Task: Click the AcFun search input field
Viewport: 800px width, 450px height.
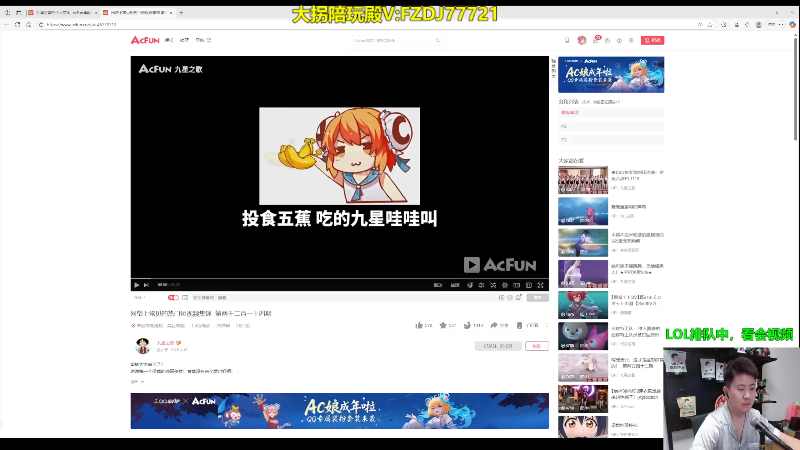Action: 393,40
